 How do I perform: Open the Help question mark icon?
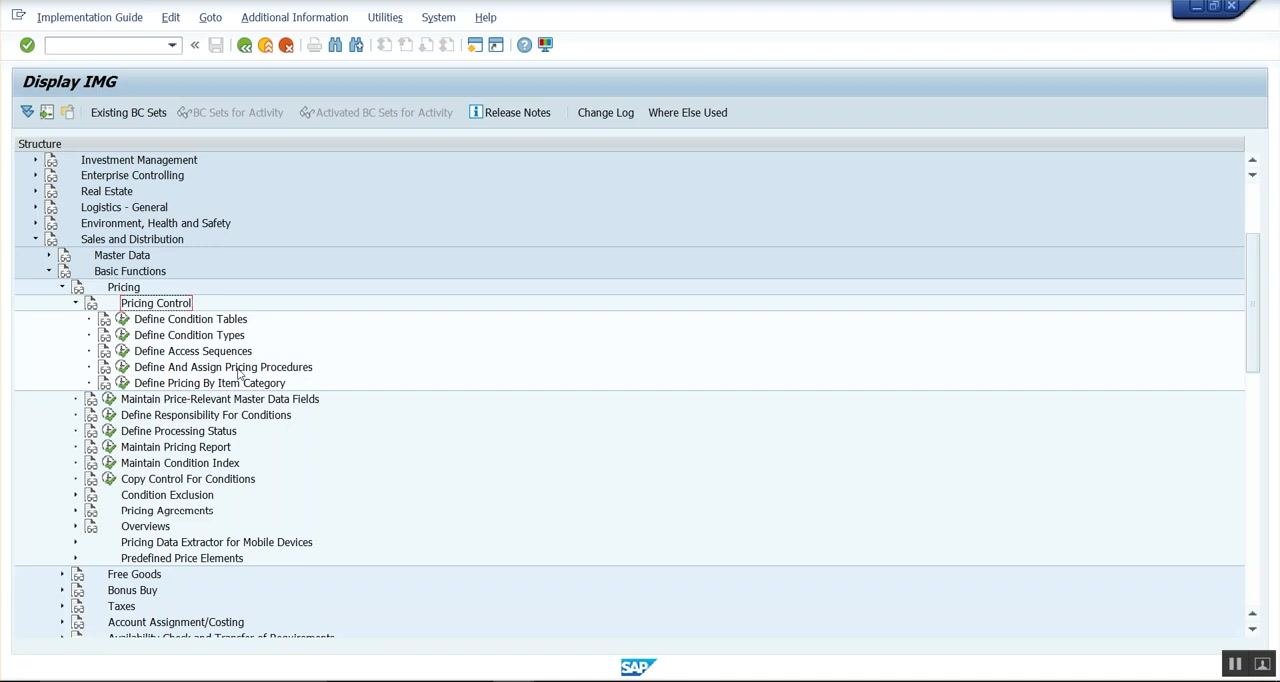(524, 45)
